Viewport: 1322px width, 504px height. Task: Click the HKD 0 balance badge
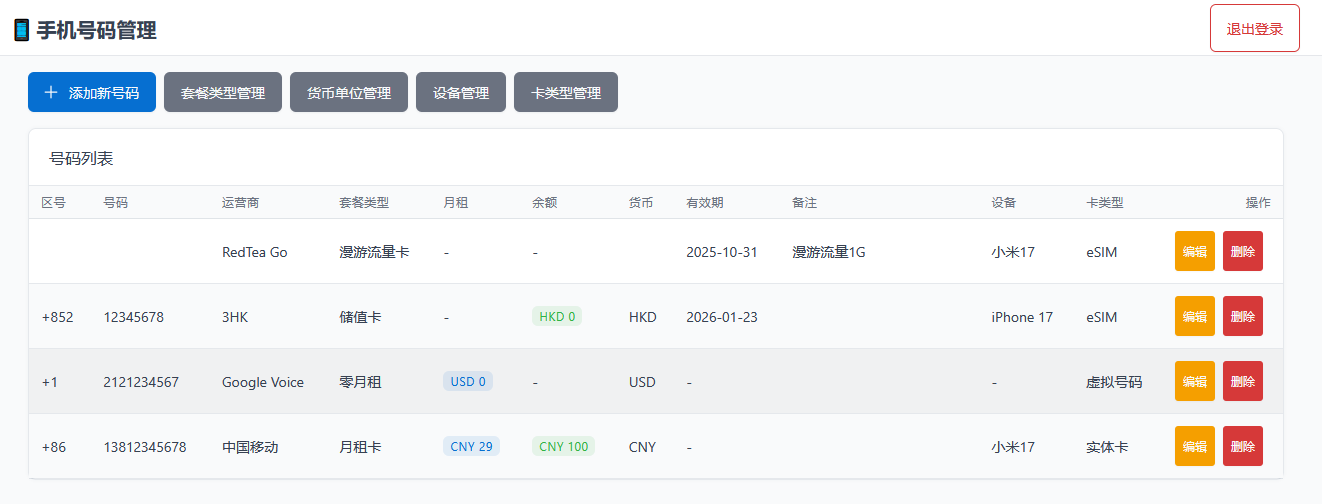pos(557,317)
